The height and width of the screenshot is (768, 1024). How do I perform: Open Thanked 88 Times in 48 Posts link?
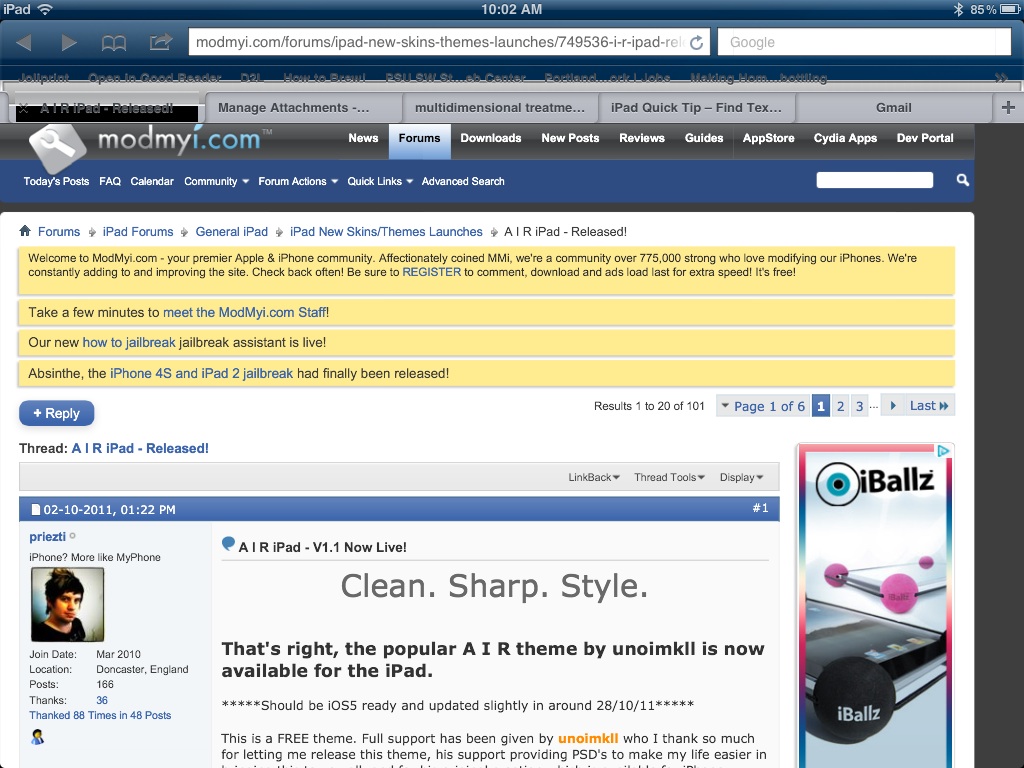coord(100,716)
